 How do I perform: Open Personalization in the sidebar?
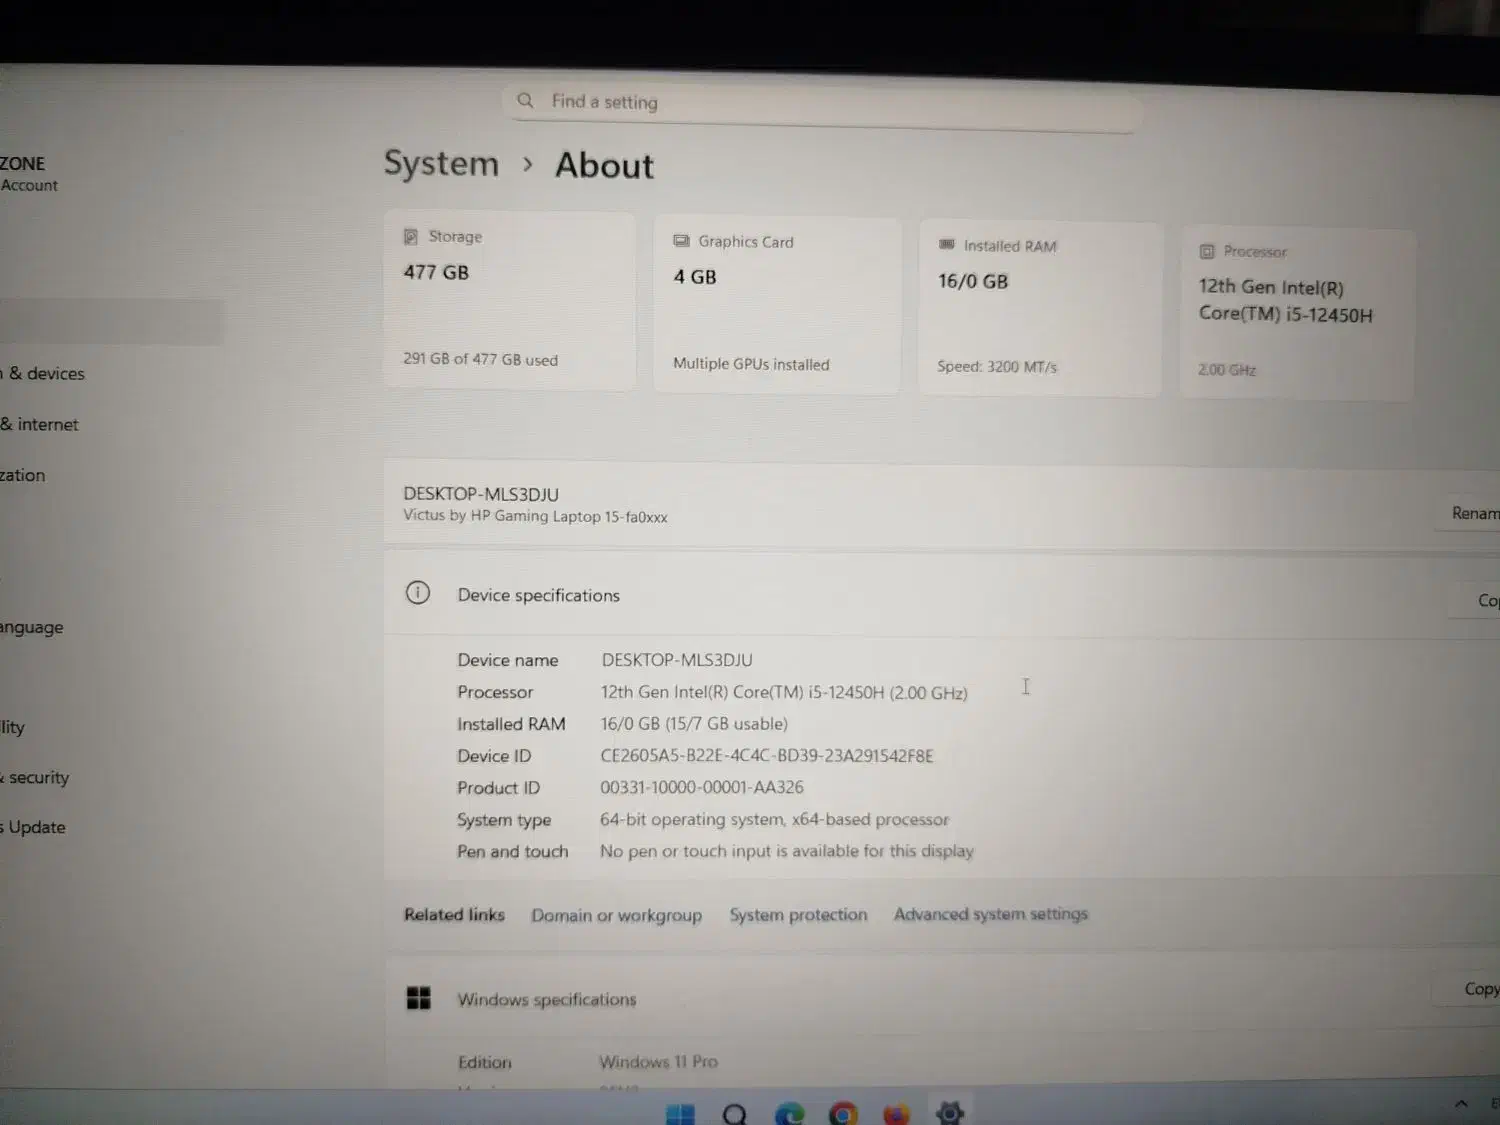point(23,475)
